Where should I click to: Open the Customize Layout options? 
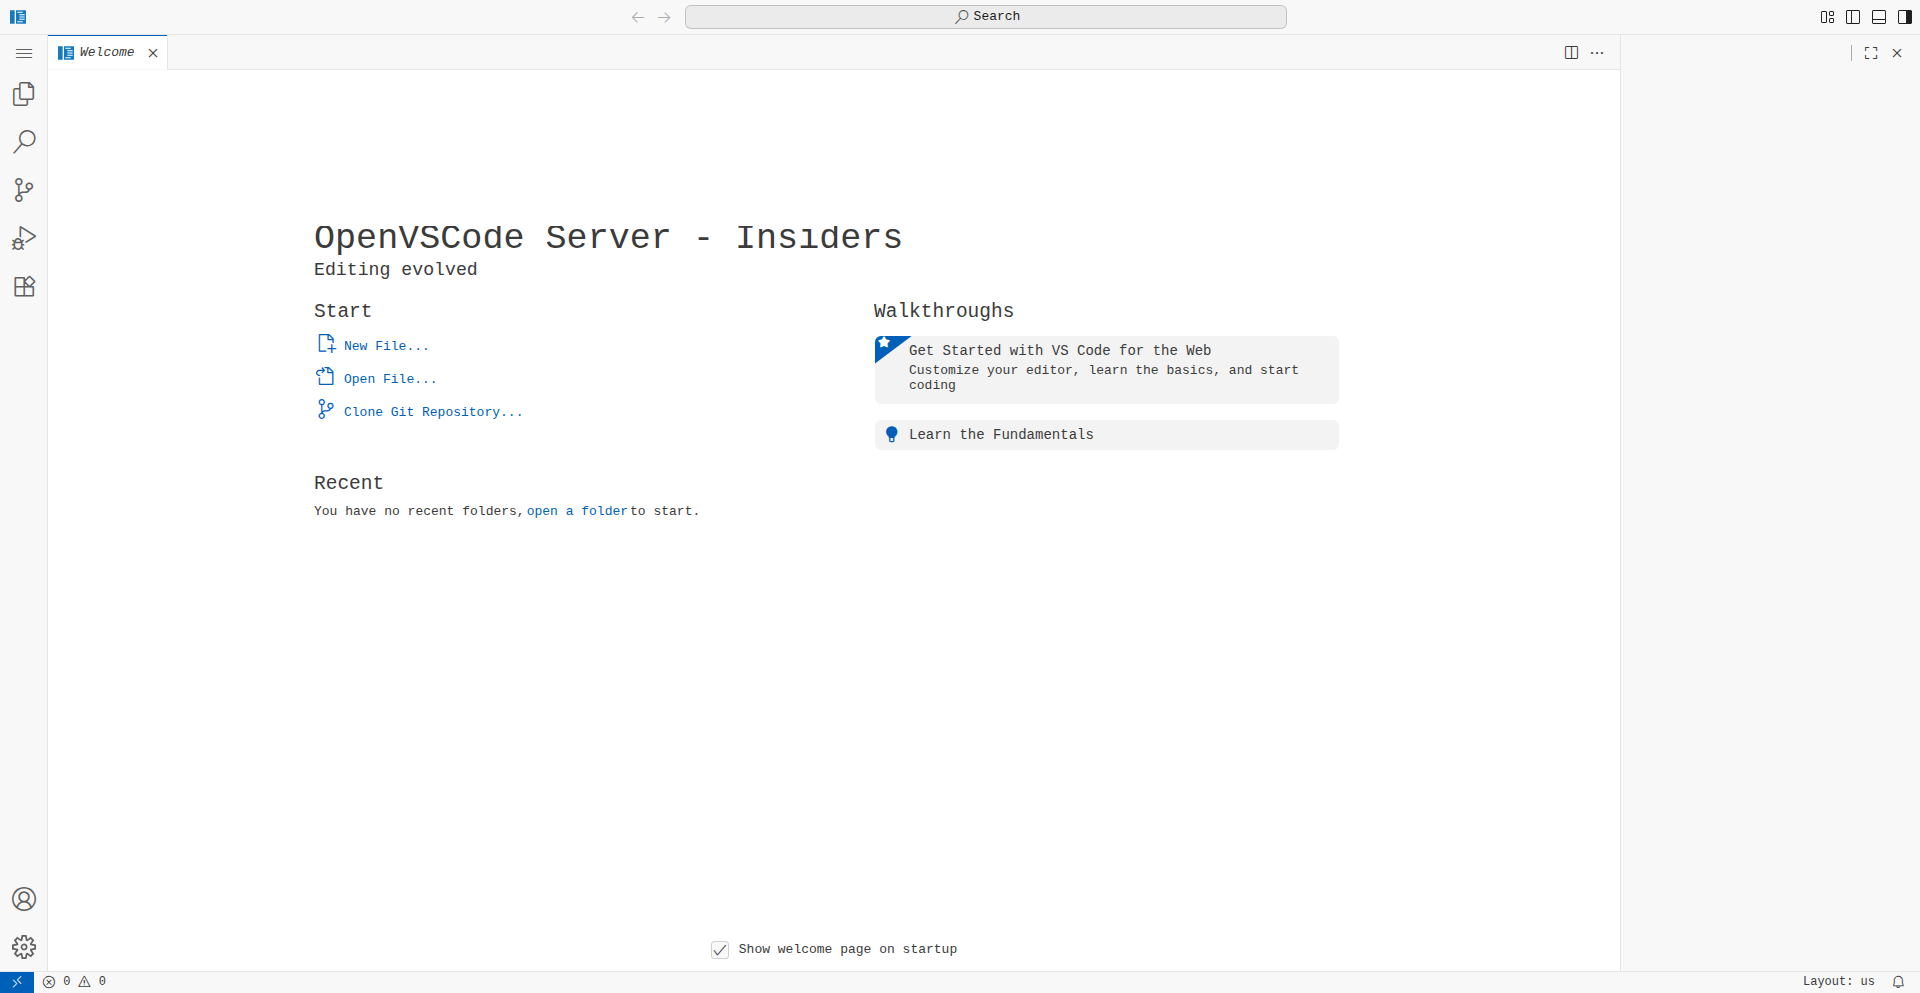1827,17
